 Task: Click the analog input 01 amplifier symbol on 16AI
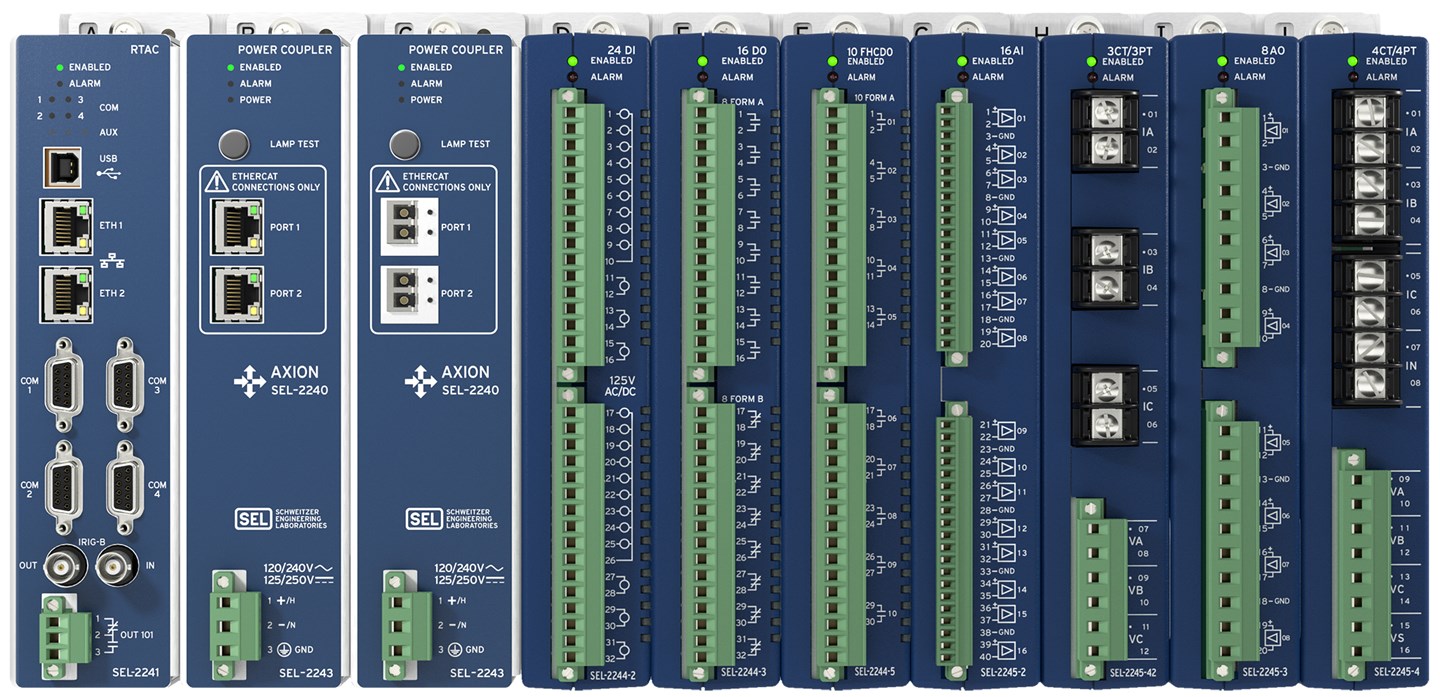(x=1006, y=118)
